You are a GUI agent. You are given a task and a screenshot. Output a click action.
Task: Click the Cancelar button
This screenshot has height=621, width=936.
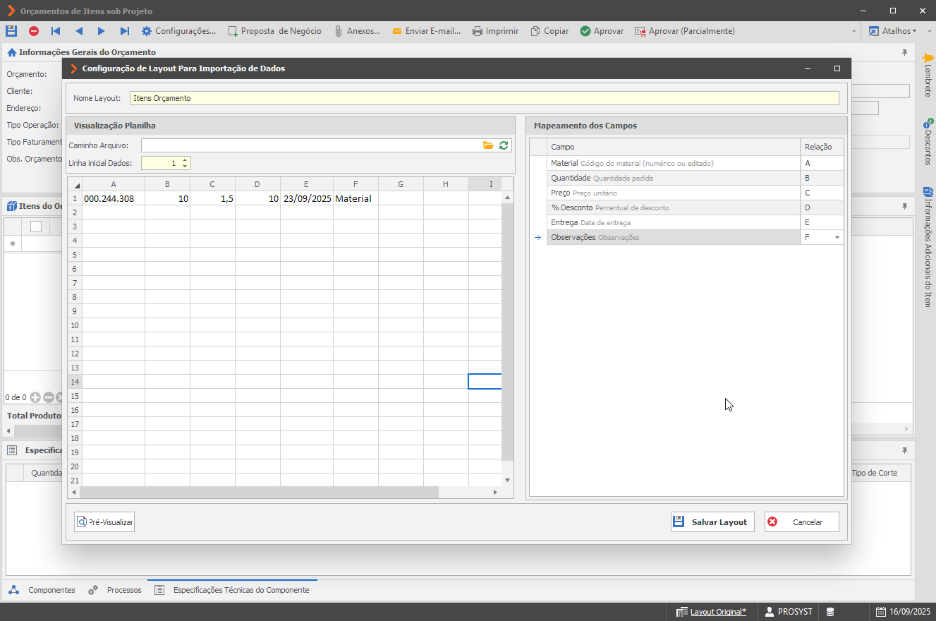click(x=802, y=522)
